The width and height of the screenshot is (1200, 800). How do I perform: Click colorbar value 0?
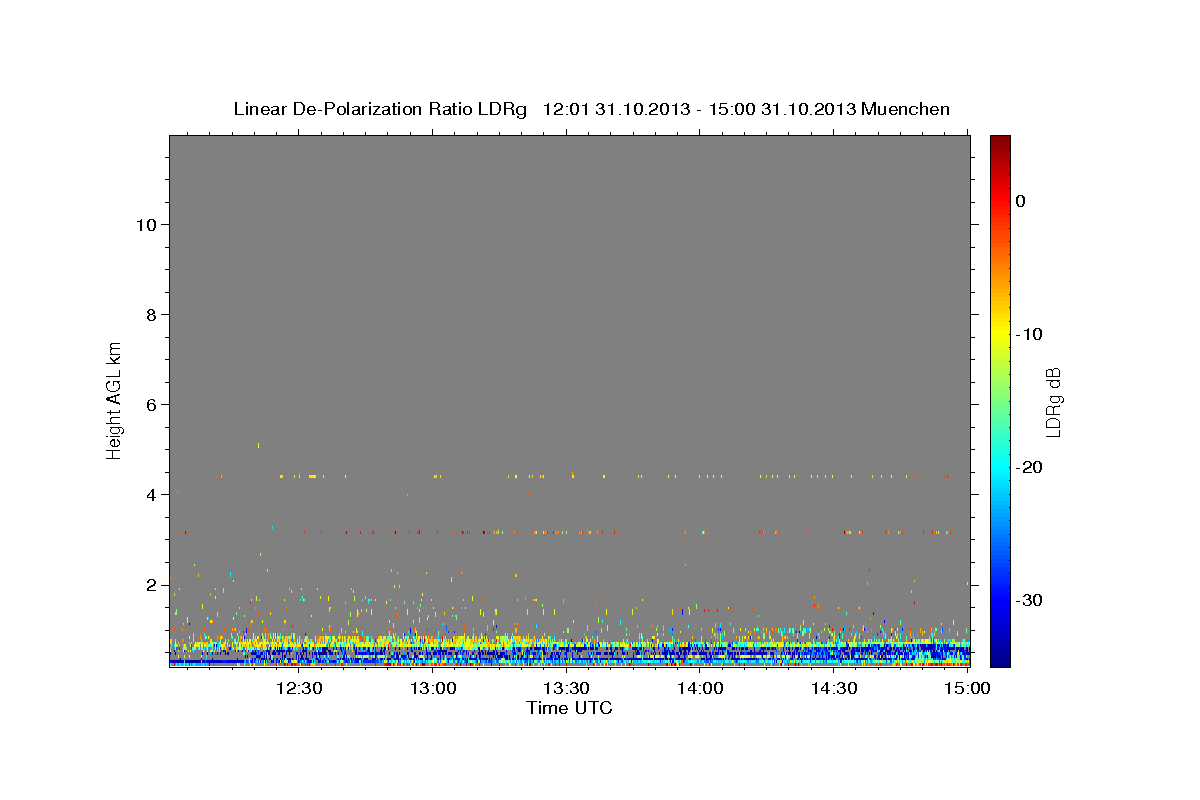pyautogui.click(x=1020, y=201)
